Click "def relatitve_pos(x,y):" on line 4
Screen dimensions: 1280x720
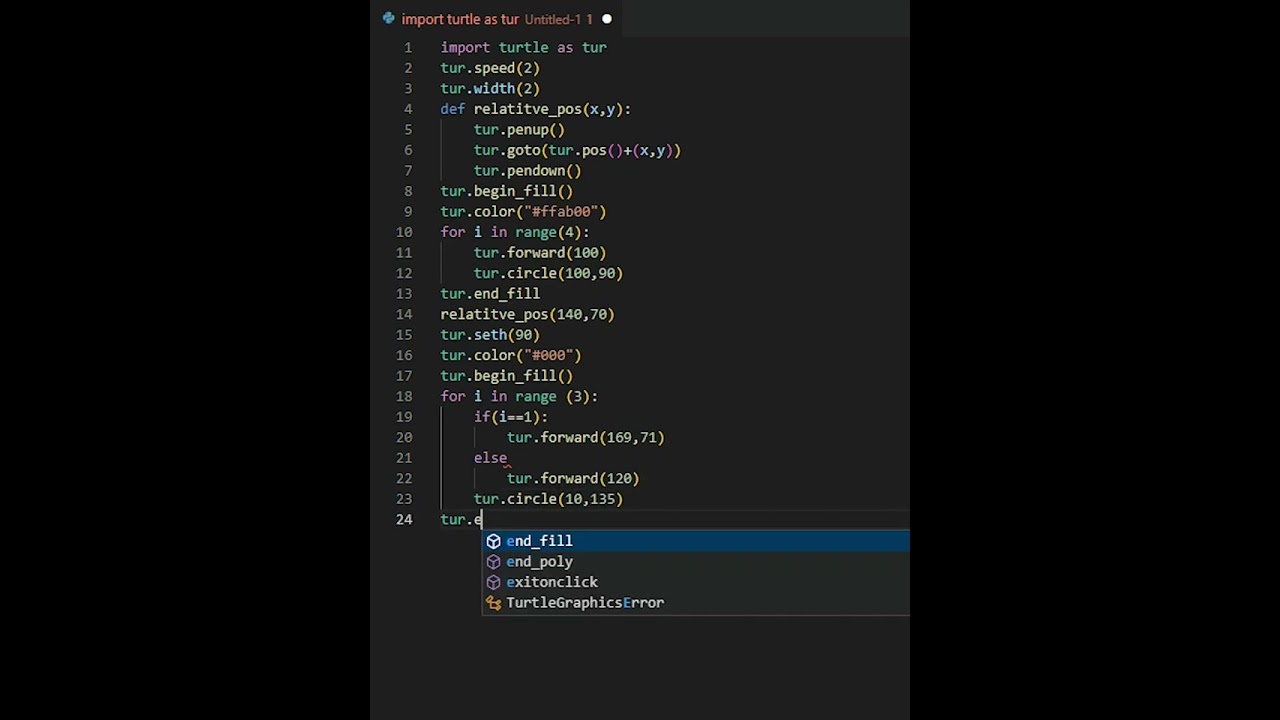(x=535, y=109)
